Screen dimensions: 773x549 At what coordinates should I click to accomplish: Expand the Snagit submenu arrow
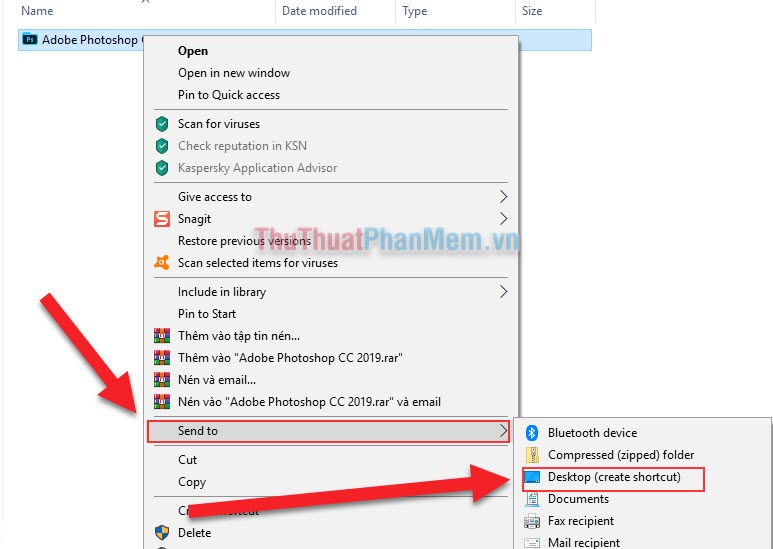click(x=503, y=219)
